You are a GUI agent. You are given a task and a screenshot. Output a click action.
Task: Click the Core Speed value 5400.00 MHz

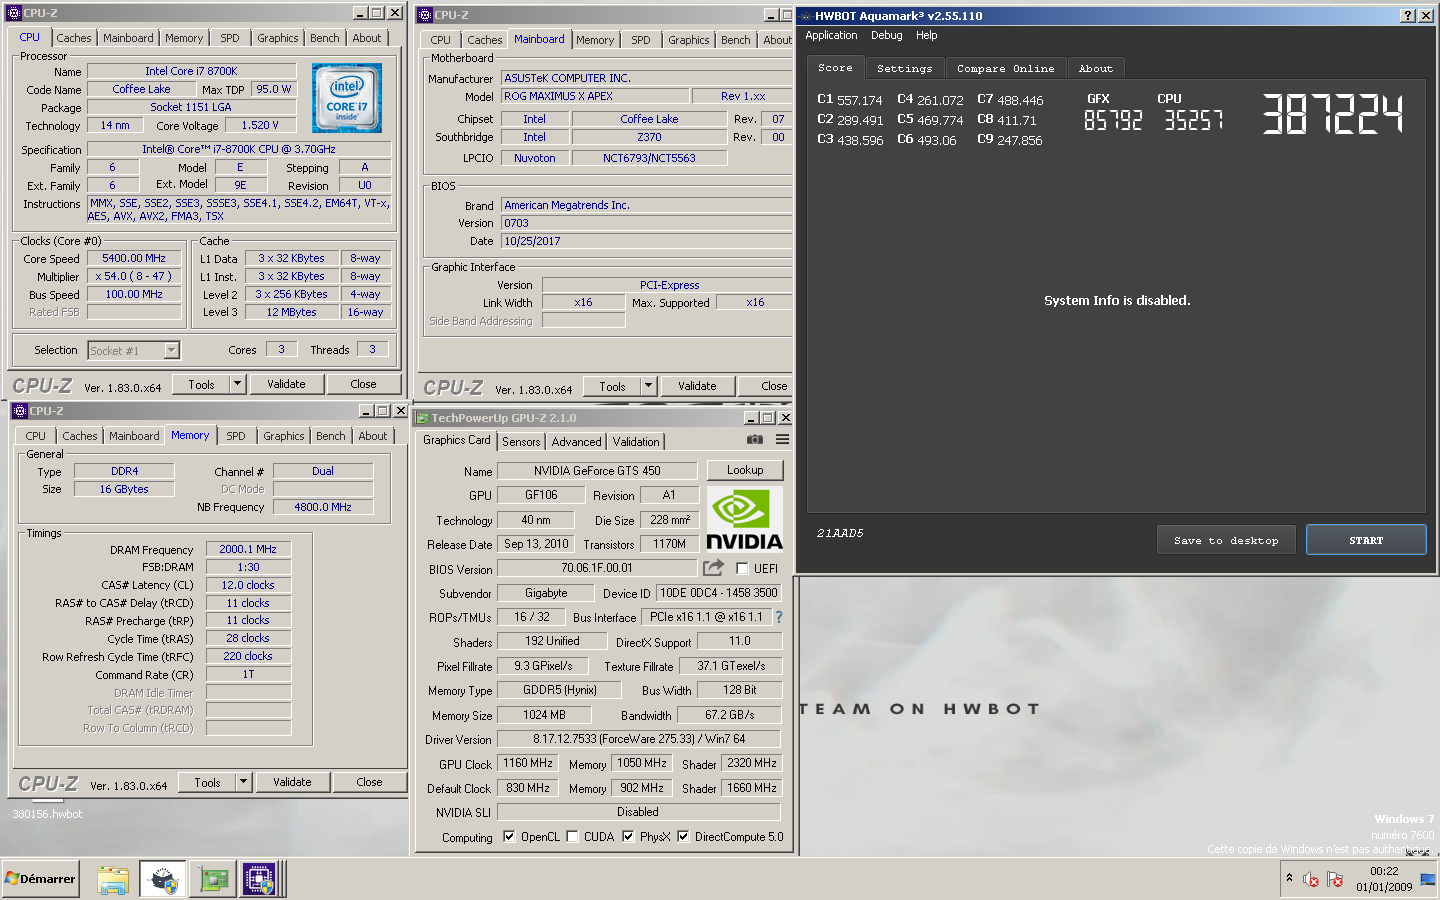(x=134, y=258)
